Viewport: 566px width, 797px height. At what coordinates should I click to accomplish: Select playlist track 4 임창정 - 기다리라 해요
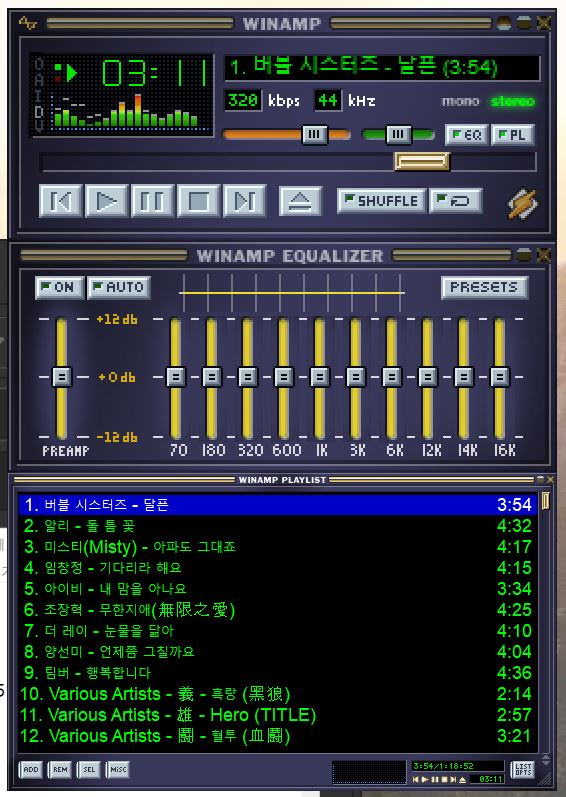(278, 568)
